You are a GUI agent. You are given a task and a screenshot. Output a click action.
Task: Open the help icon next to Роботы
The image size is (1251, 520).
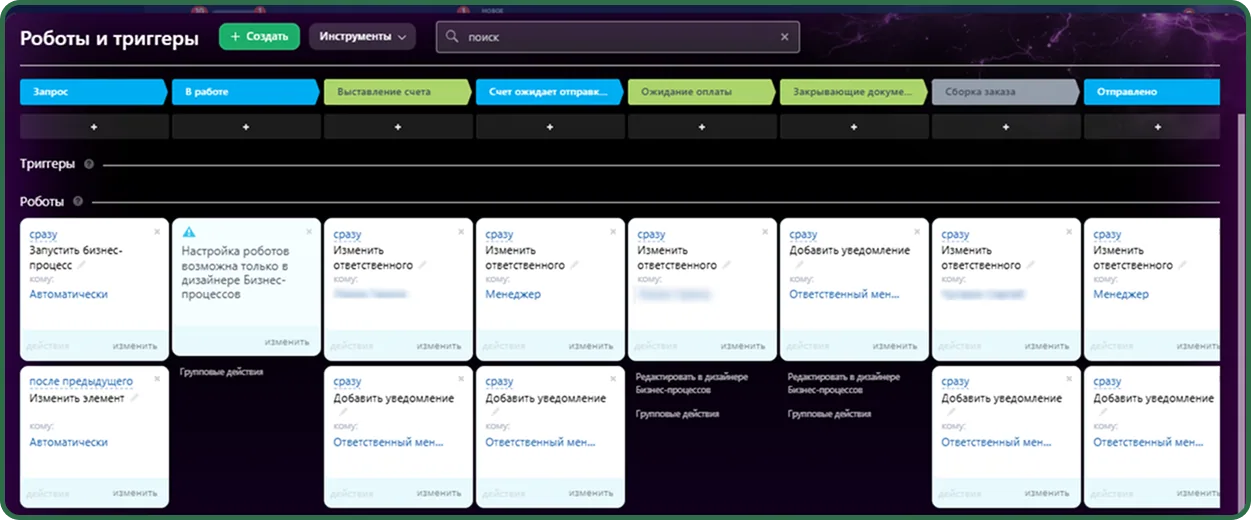[78, 201]
